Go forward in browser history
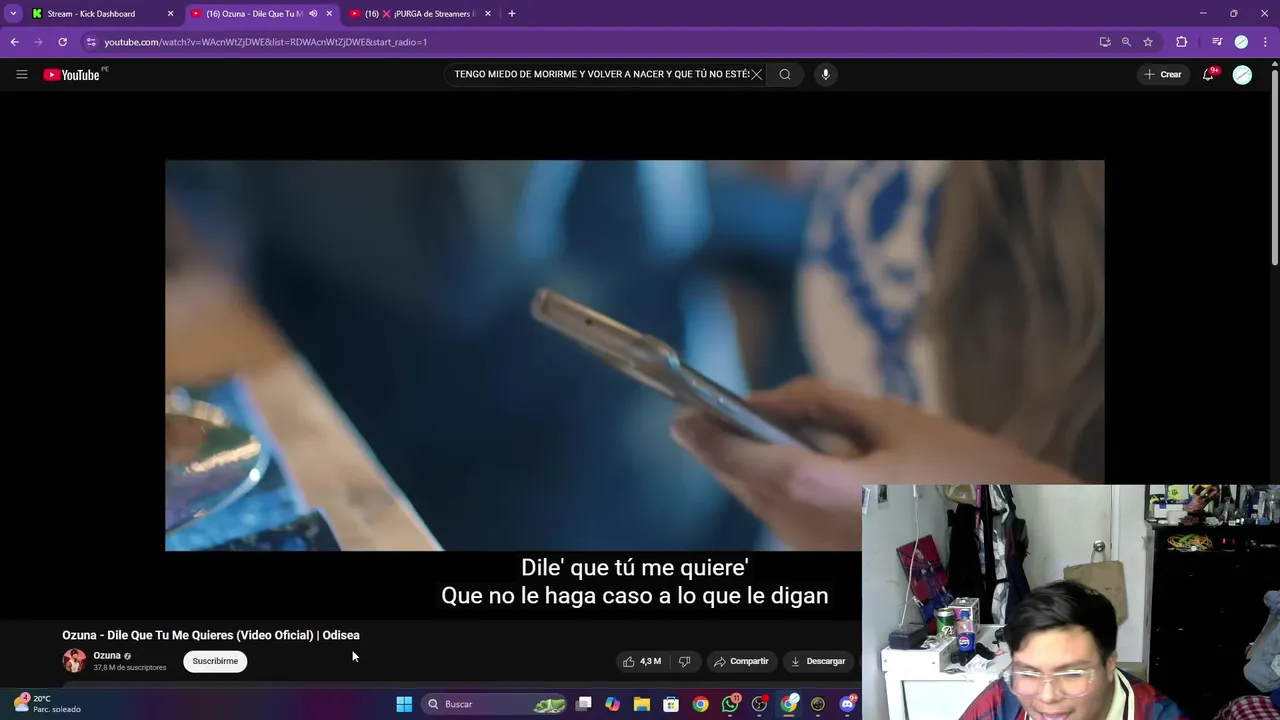Image resolution: width=1280 pixels, height=720 pixels. click(38, 42)
